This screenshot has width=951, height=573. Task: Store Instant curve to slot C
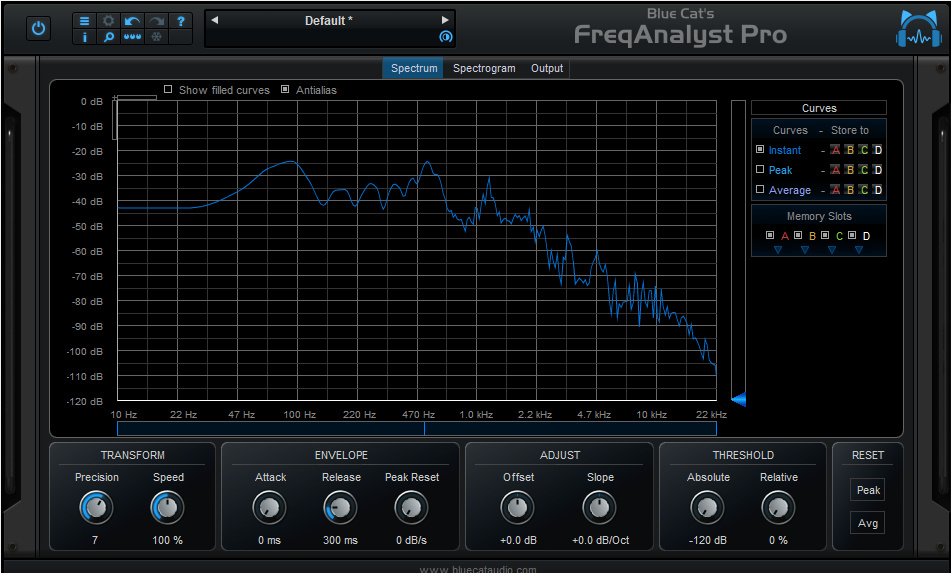(864, 150)
